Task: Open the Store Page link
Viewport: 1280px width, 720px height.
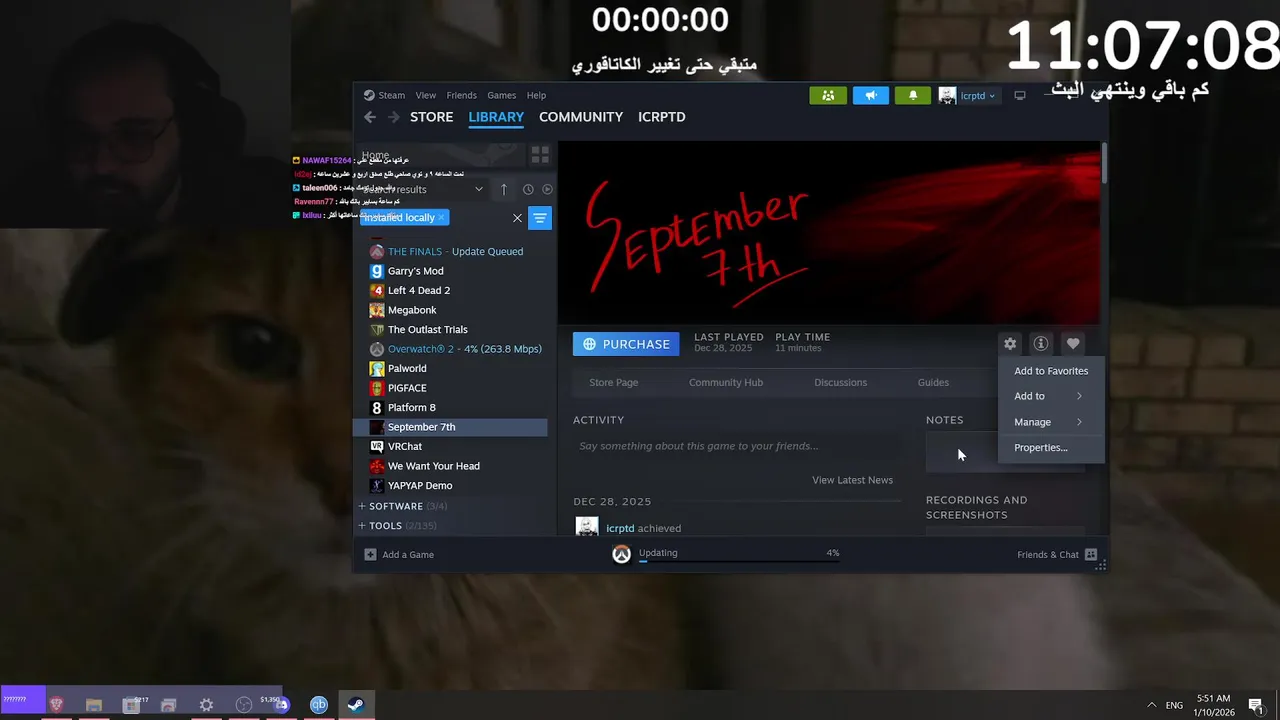Action: coord(613,382)
